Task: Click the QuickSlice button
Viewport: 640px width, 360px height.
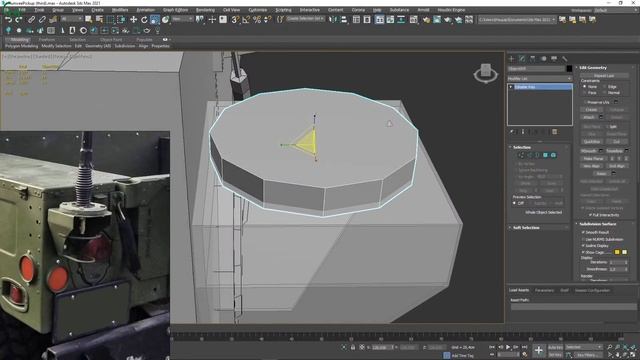Action: (x=592, y=142)
